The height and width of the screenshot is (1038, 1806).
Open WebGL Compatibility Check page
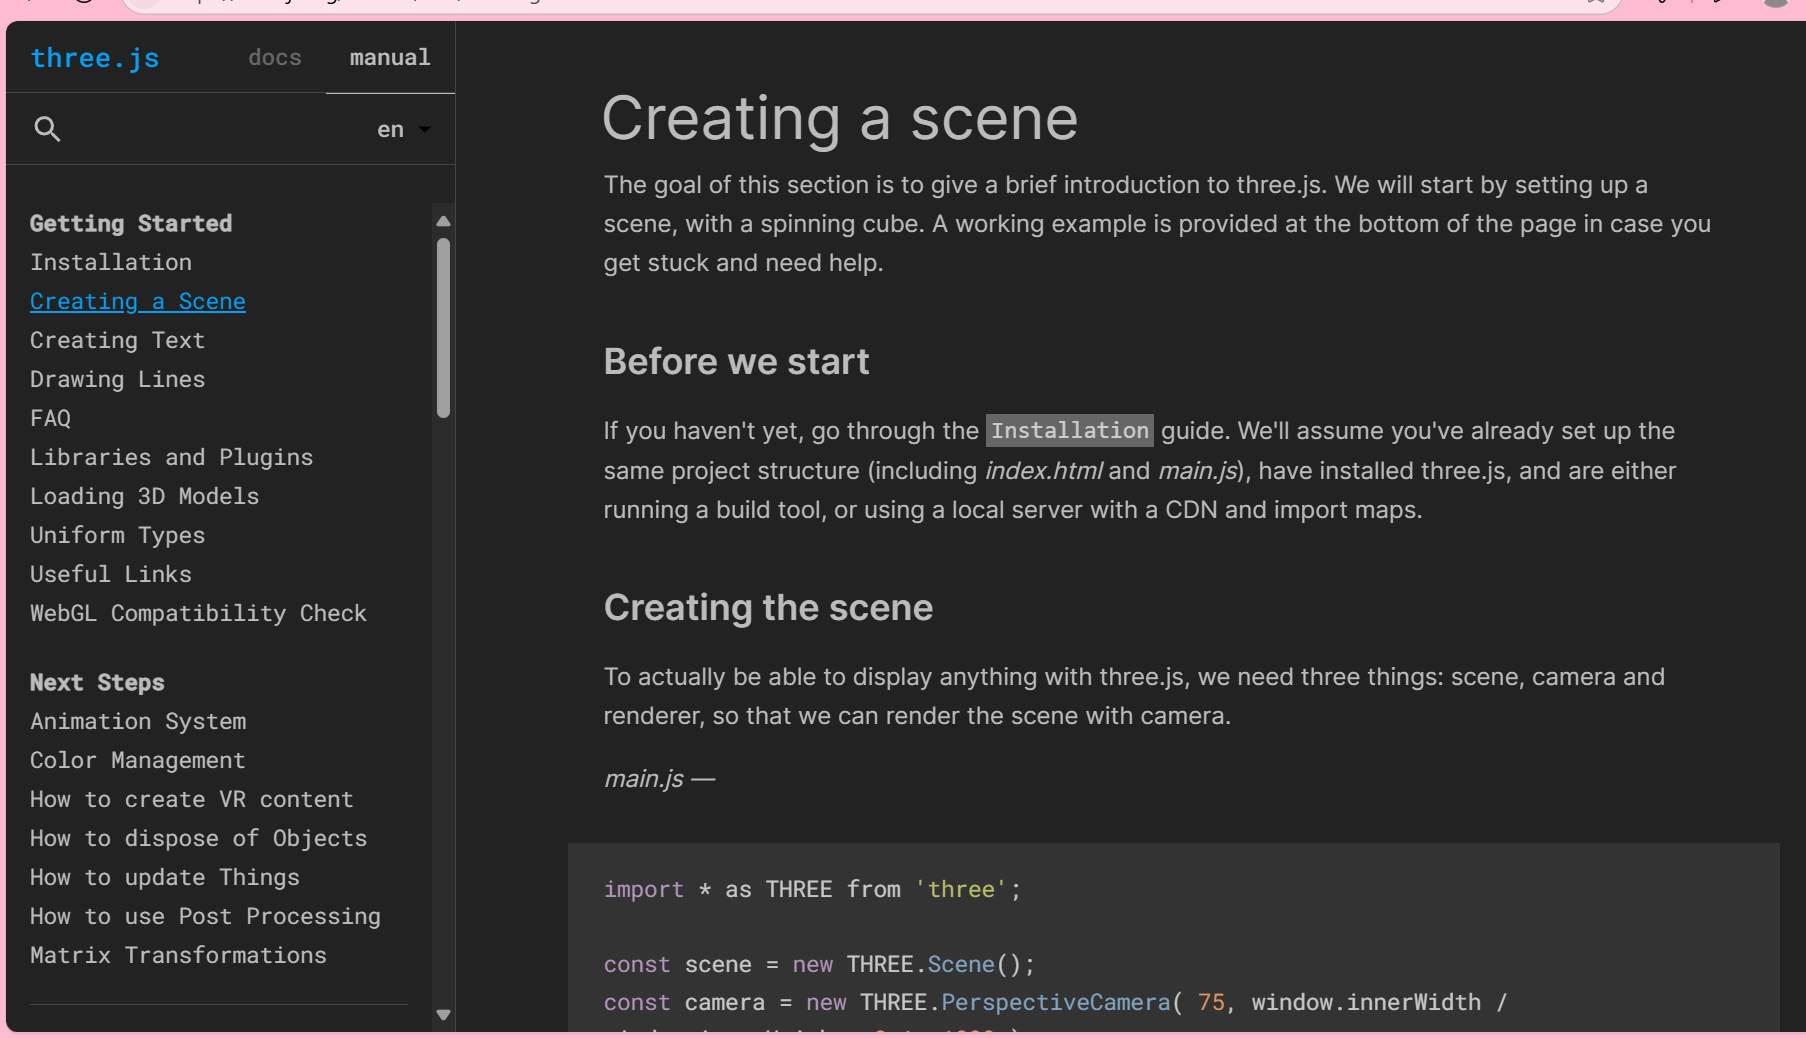pos(198,613)
